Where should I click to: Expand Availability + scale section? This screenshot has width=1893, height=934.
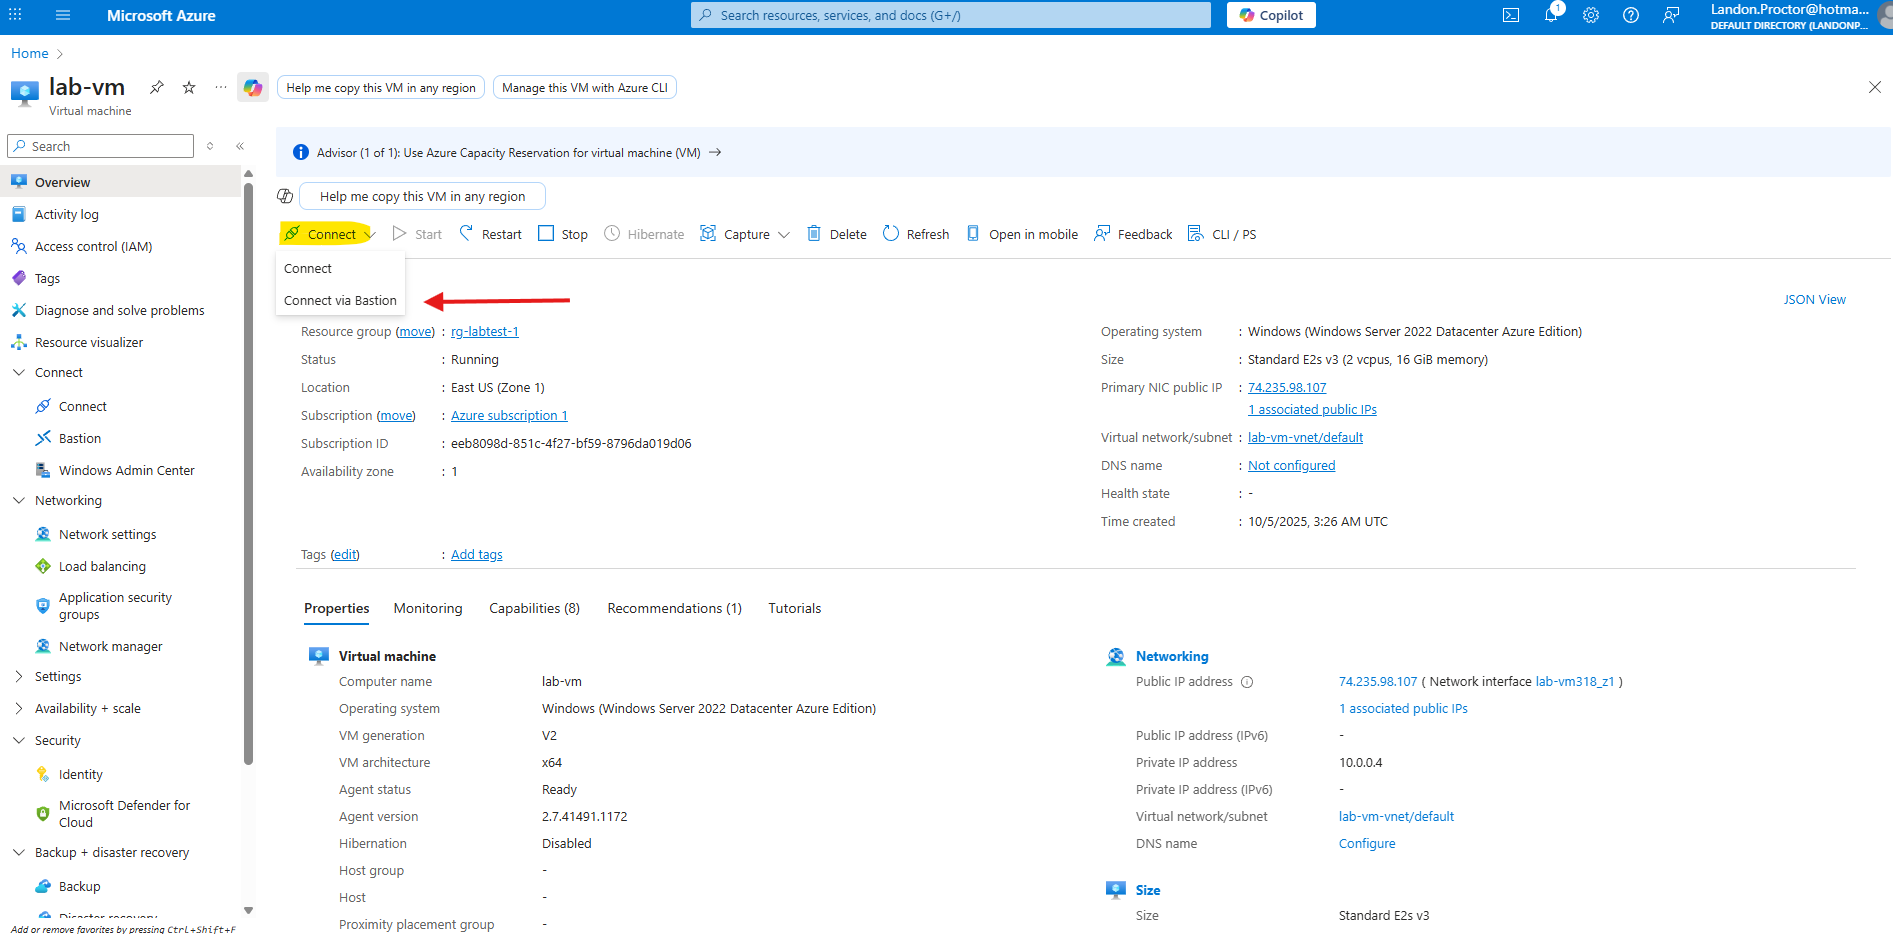point(18,708)
